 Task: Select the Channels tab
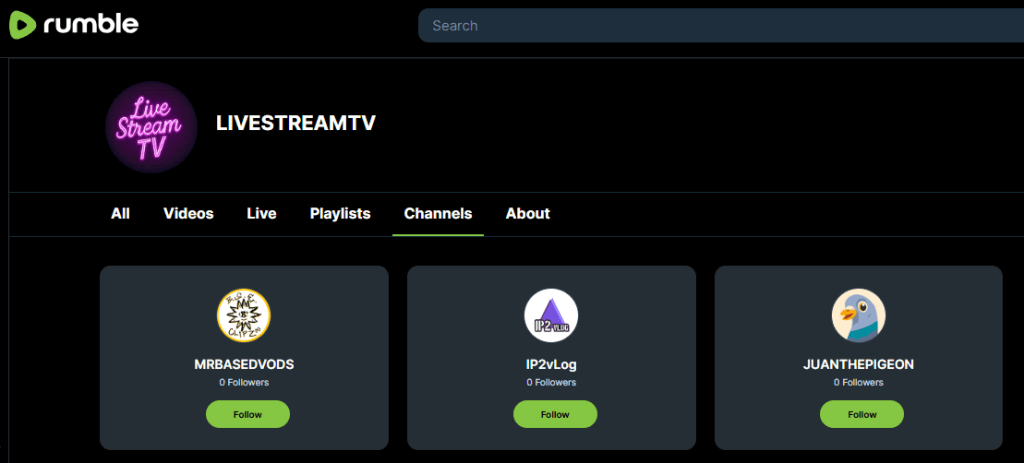pos(438,213)
